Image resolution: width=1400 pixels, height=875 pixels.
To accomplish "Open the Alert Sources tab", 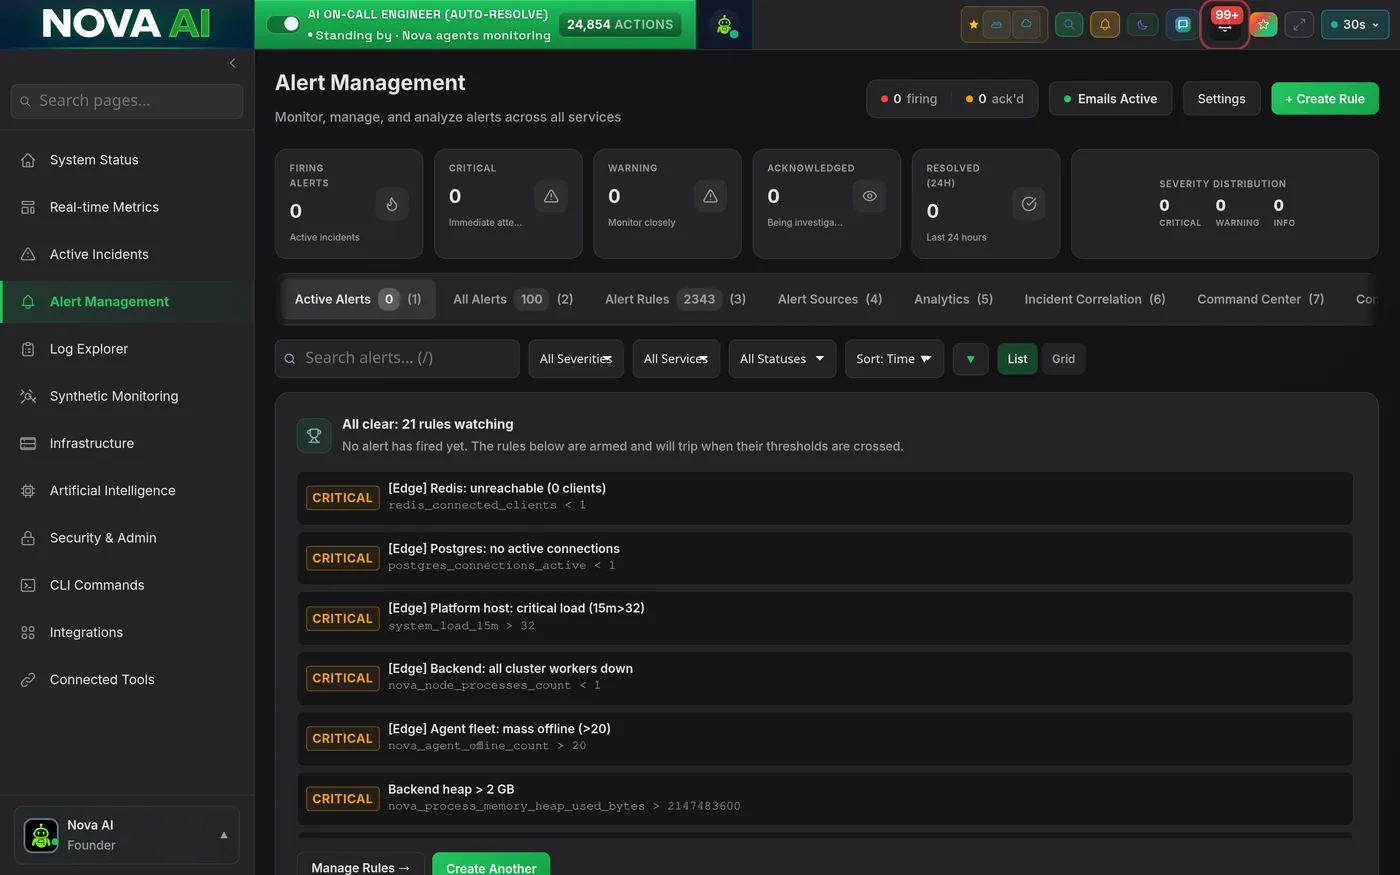I will pyautogui.click(x=830, y=299).
